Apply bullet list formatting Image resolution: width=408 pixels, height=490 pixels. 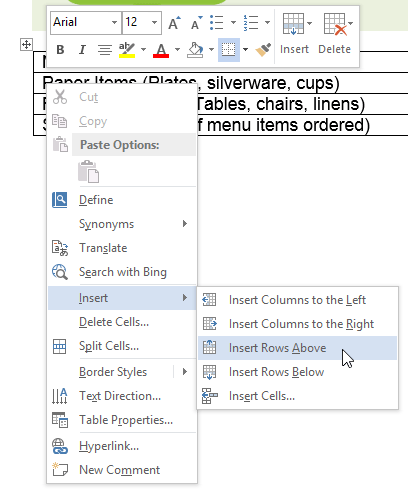(x=217, y=23)
